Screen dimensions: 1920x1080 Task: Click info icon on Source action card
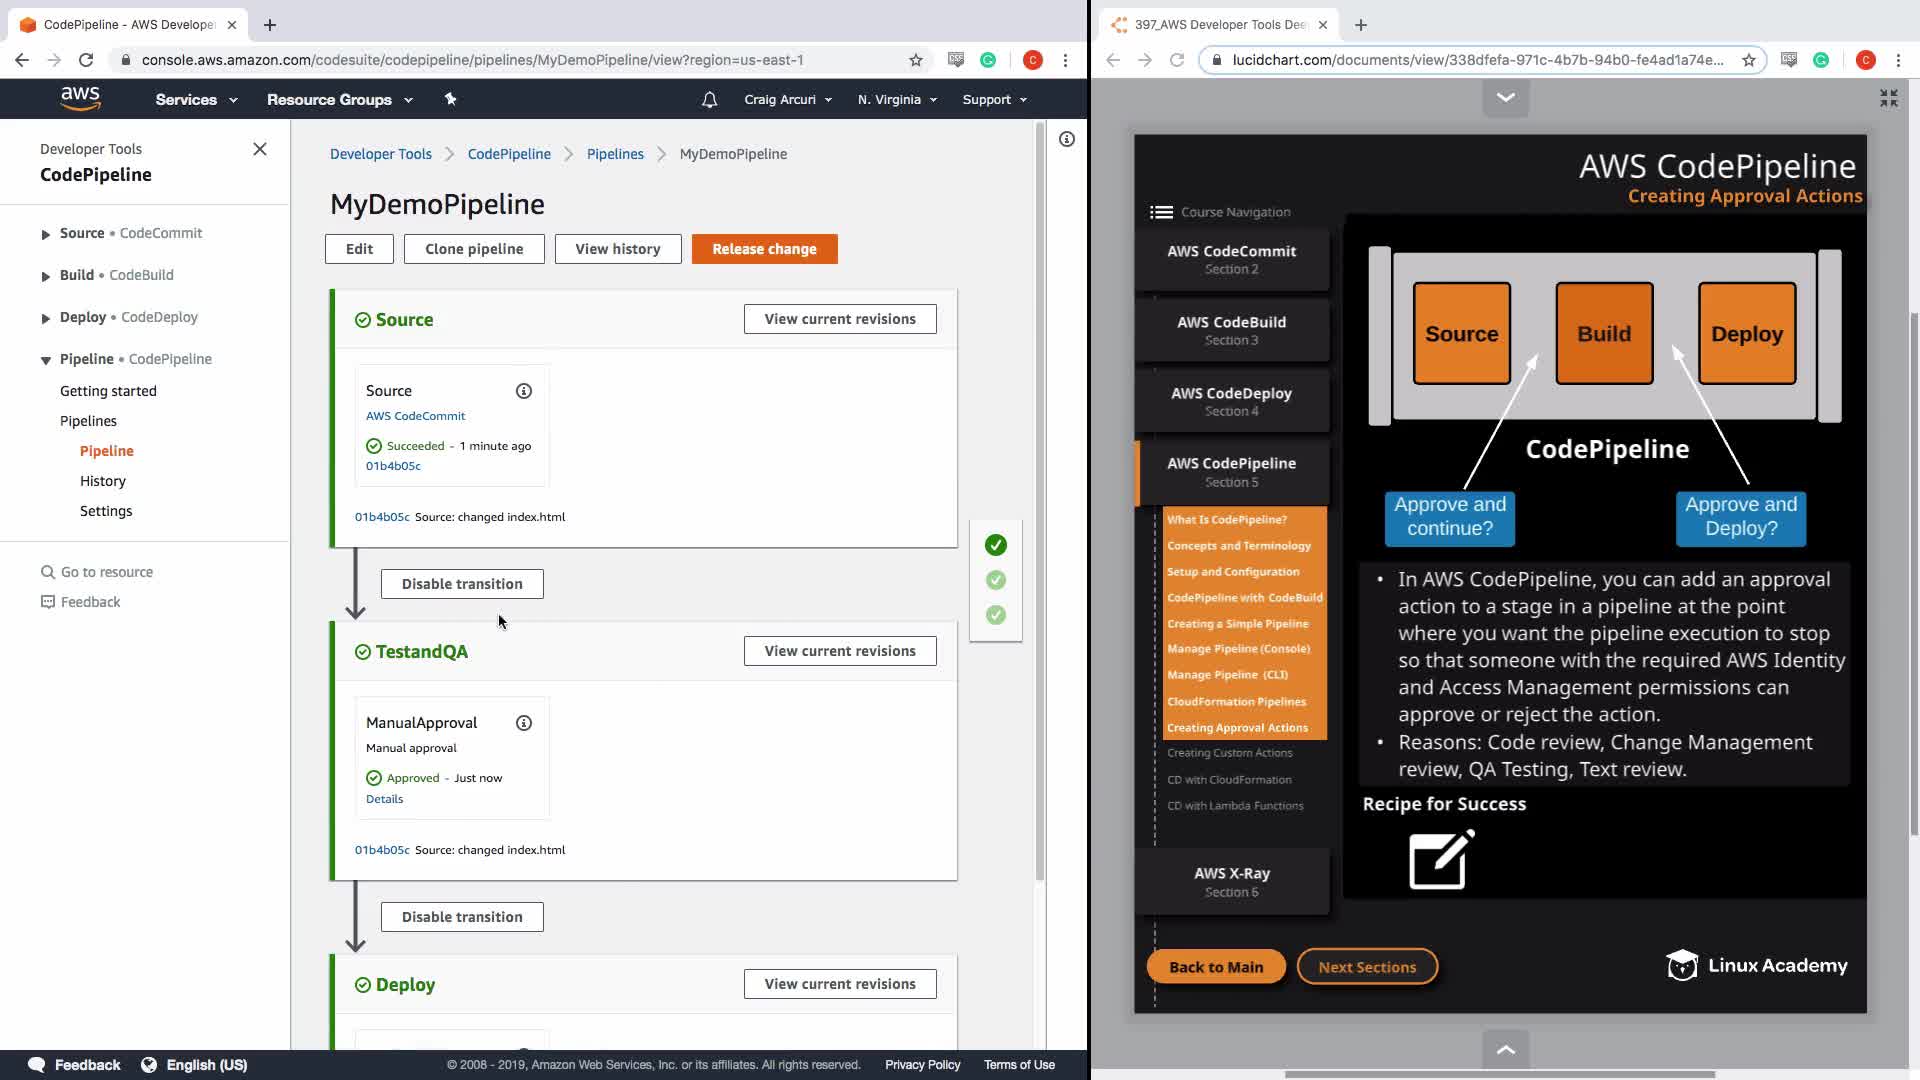[524, 391]
